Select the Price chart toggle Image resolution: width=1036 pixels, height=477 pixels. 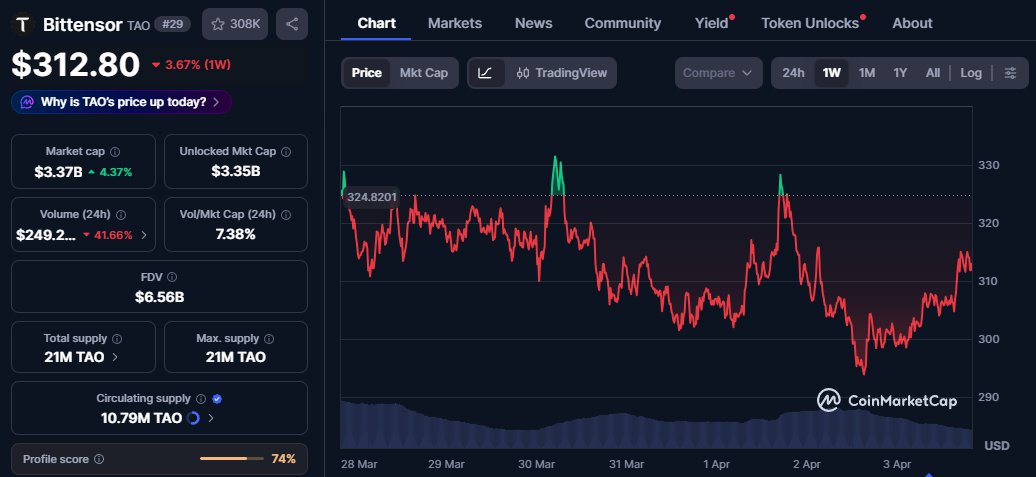366,73
